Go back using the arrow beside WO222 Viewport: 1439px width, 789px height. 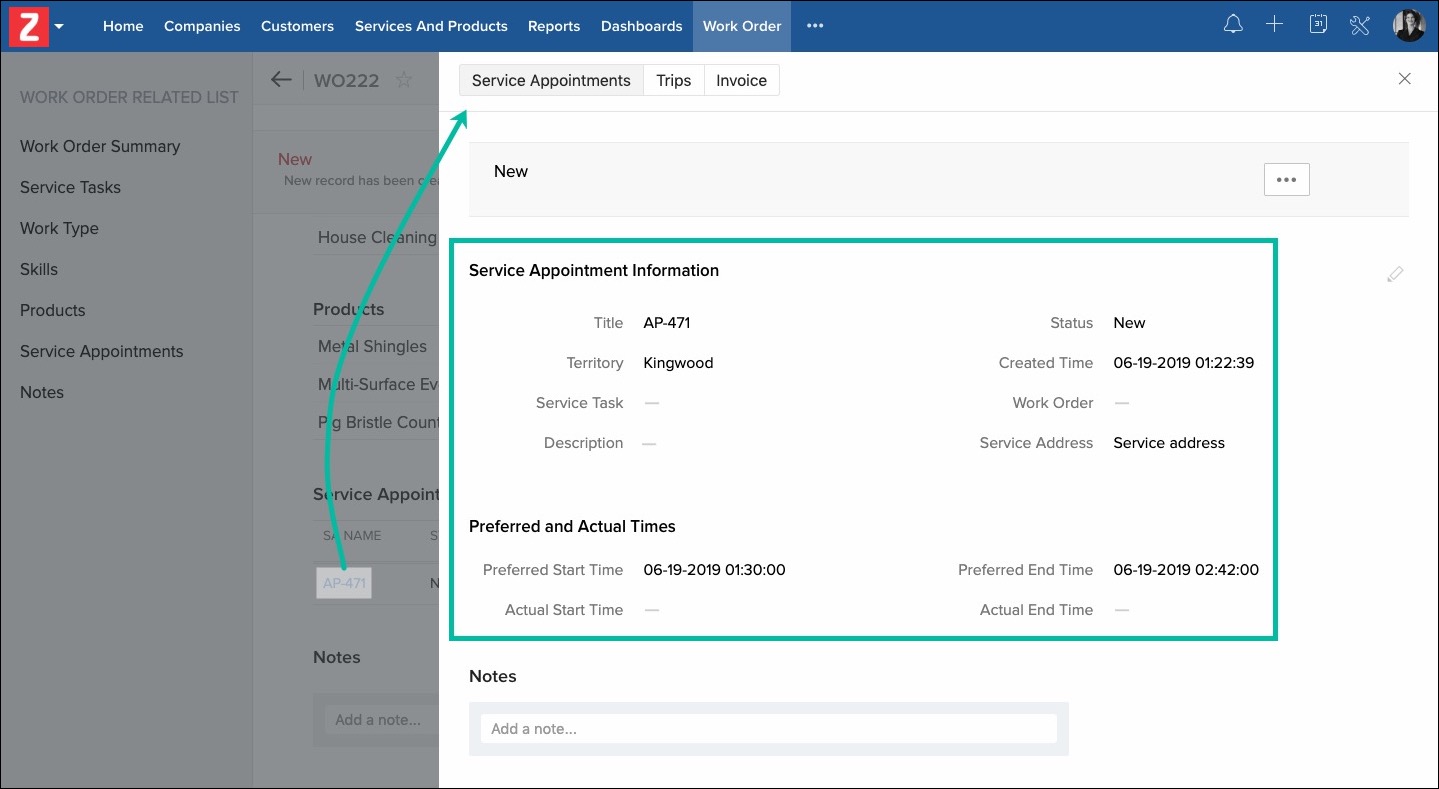click(x=281, y=80)
